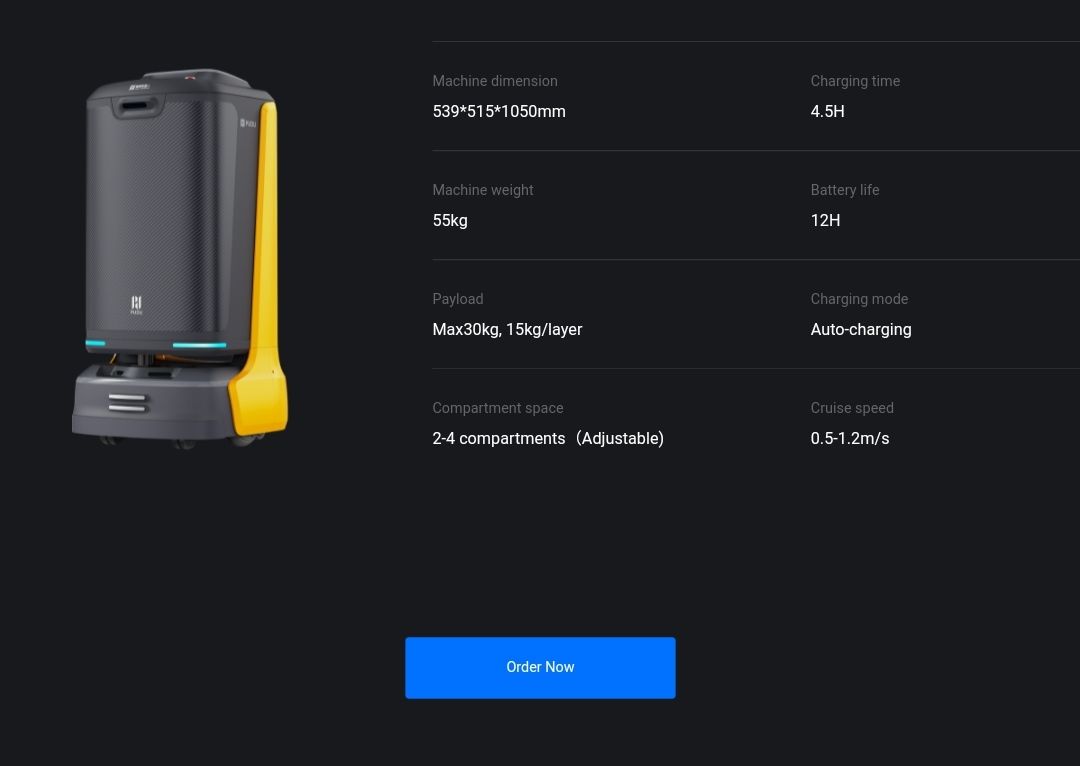Click the Max30kg, 15kg/layer payload value

pos(507,329)
